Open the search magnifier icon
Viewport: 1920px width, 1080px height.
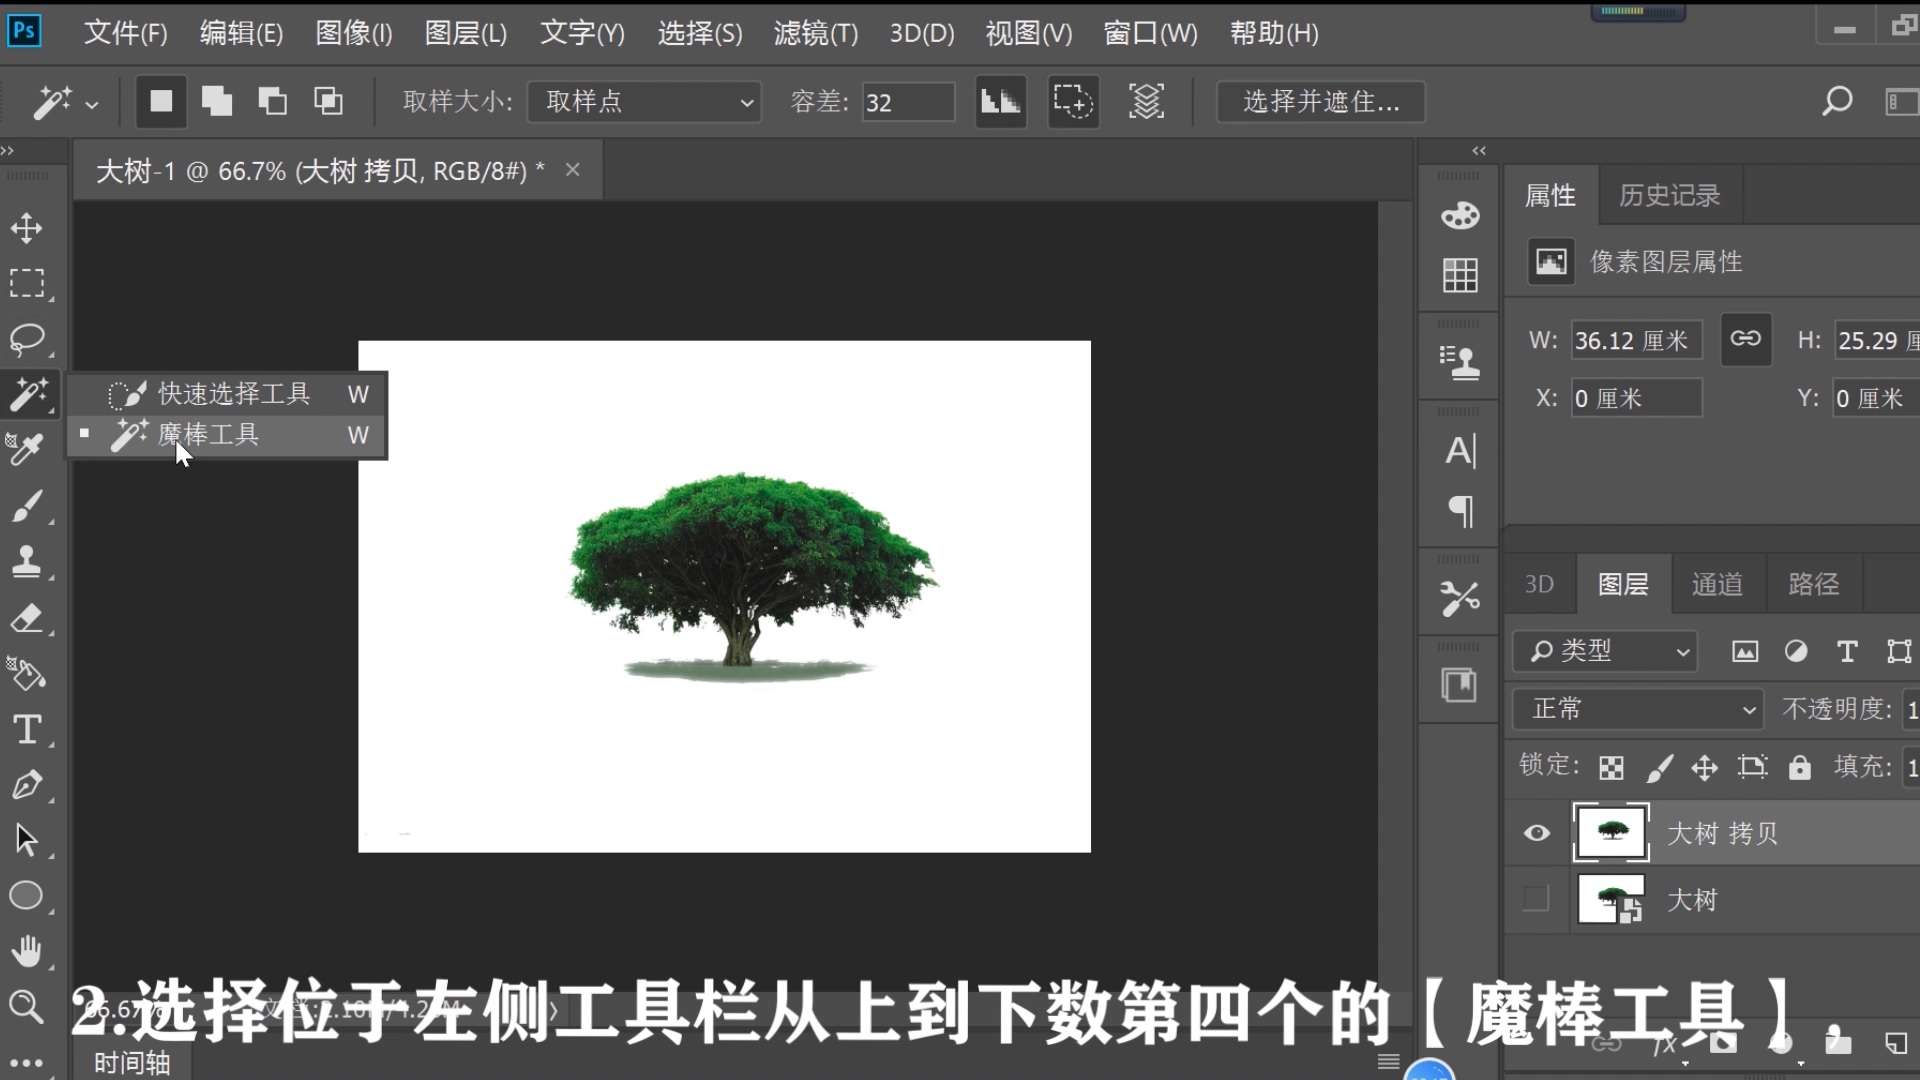coord(1837,101)
